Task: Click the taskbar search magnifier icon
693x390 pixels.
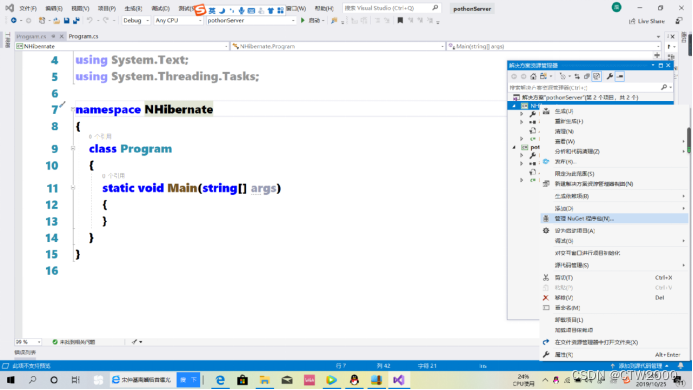Action: 32,380
